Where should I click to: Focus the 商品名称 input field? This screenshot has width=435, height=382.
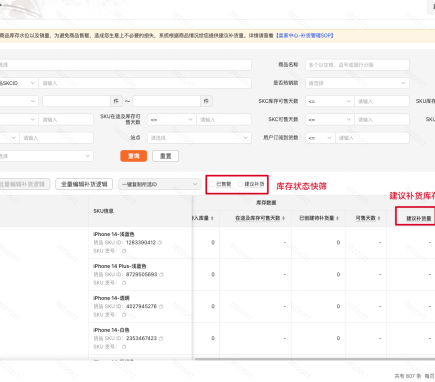pos(357,65)
